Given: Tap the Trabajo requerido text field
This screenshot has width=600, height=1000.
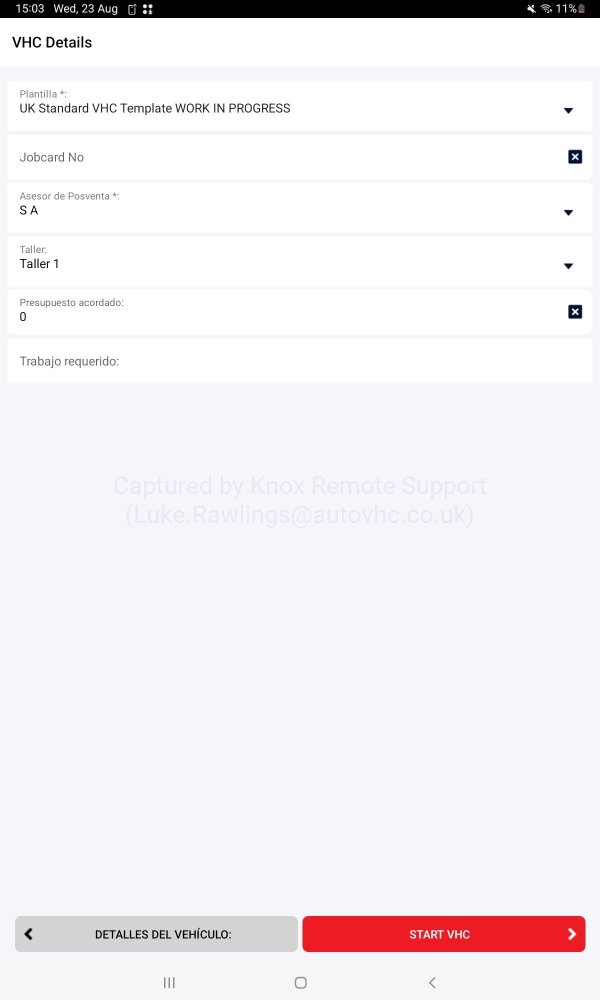Looking at the screenshot, I should coord(300,361).
